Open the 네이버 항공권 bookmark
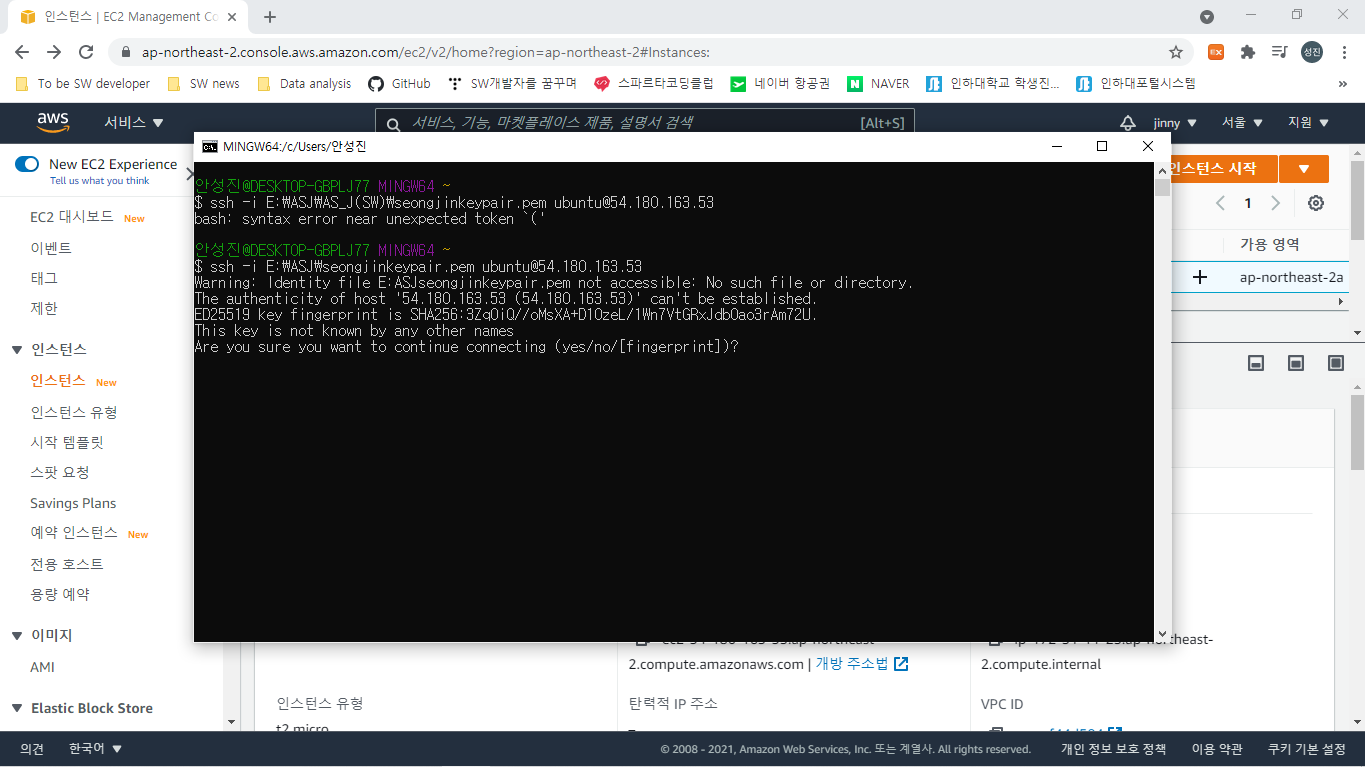 pos(780,84)
